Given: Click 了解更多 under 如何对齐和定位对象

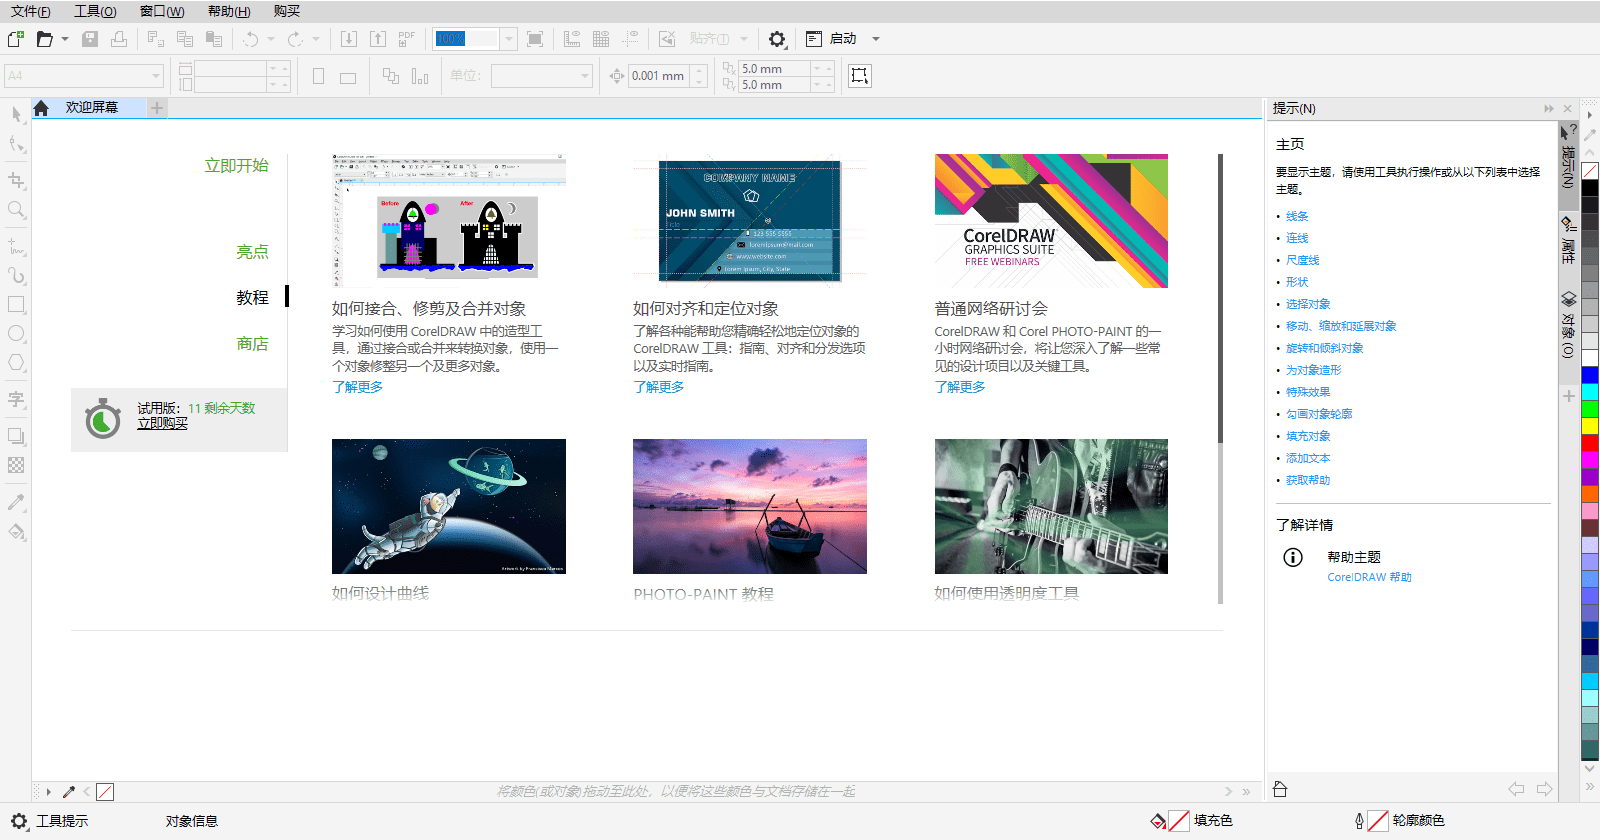Looking at the screenshot, I should 659,387.
